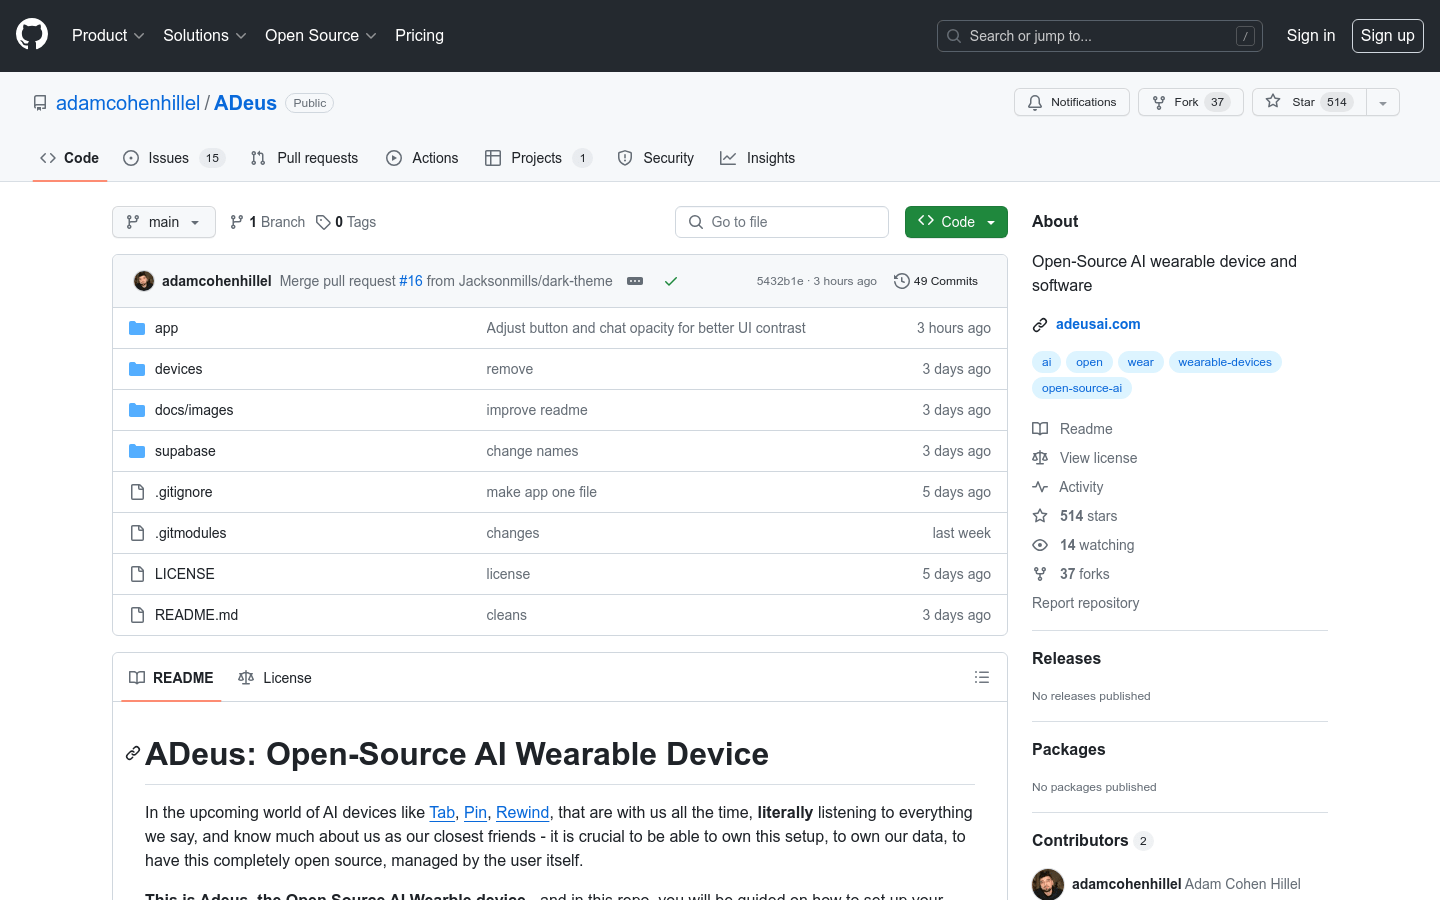Fork the repository
This screenshot has height=900, width=1440.
click(1190, 102)
